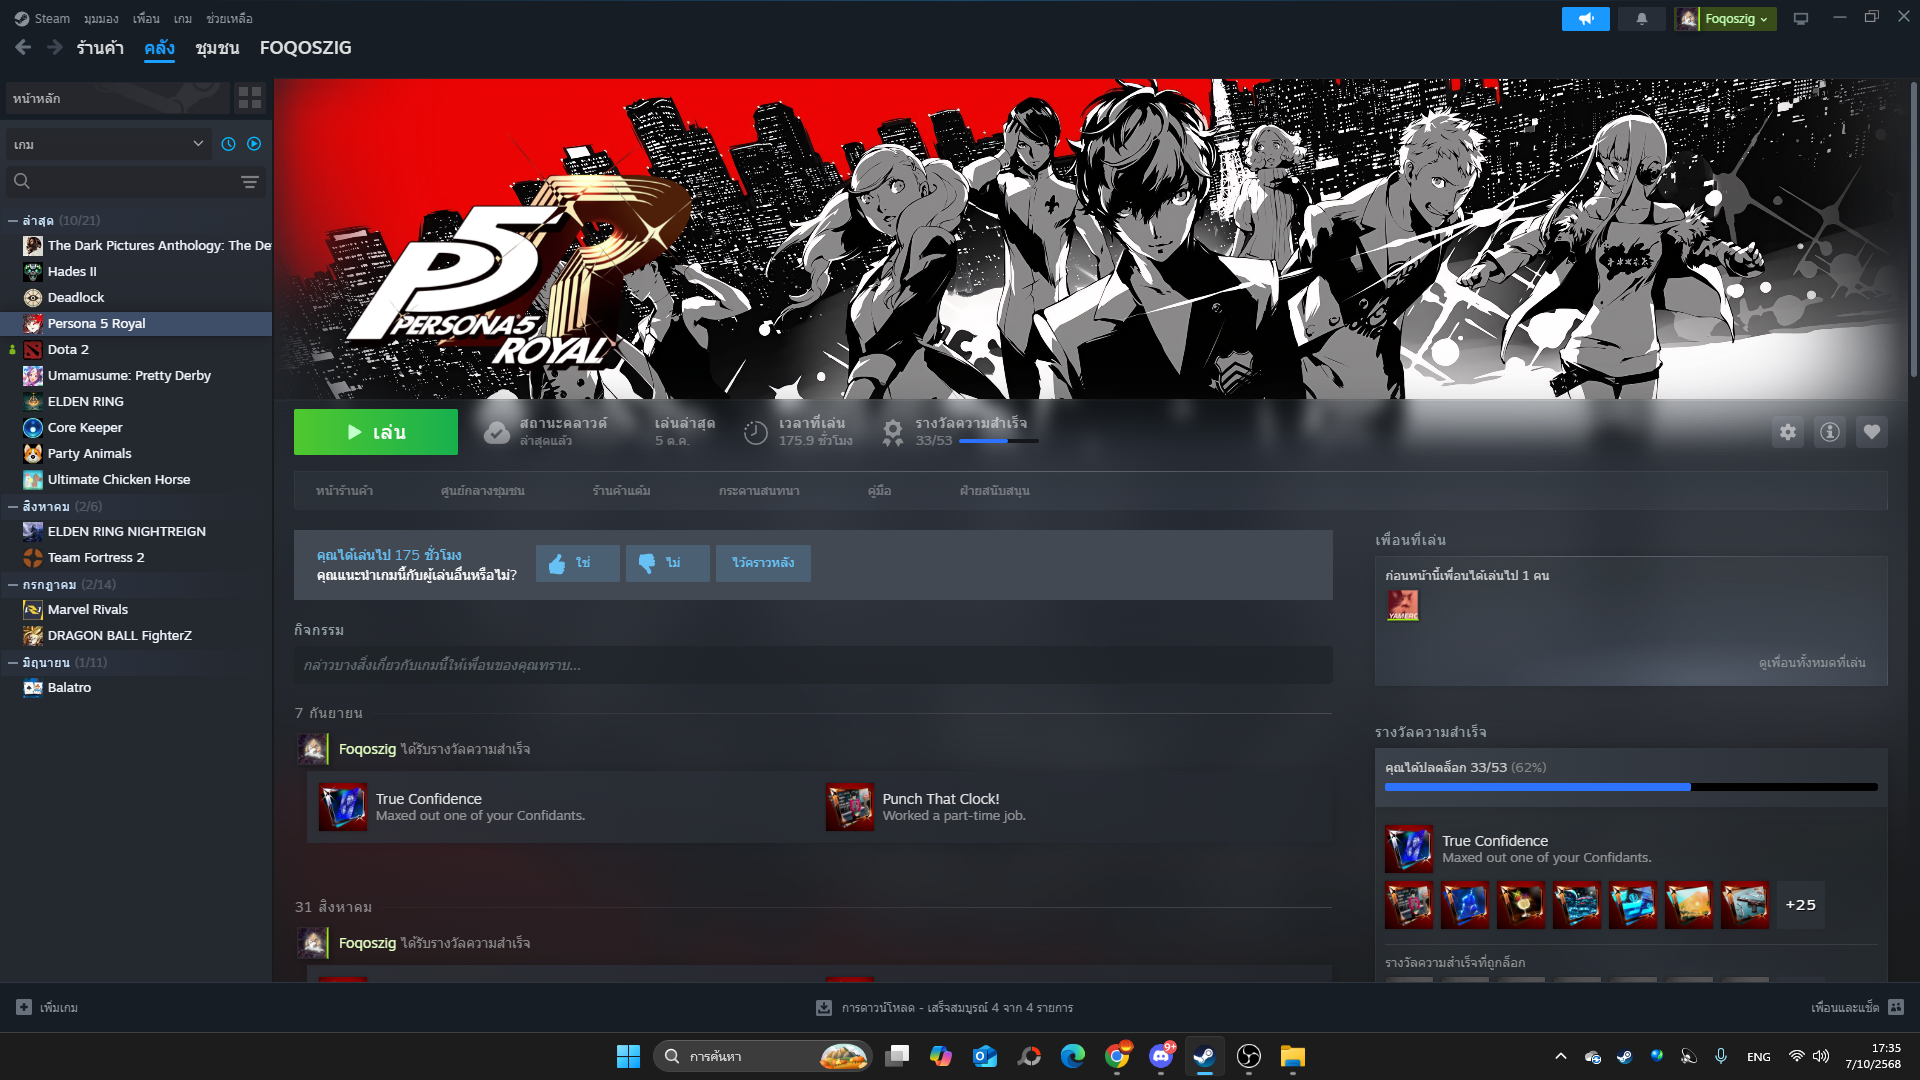This screenshot has width=1920, height=1080.
Task: Switch to Big Picture mode icon
Action: [1801, 19]
